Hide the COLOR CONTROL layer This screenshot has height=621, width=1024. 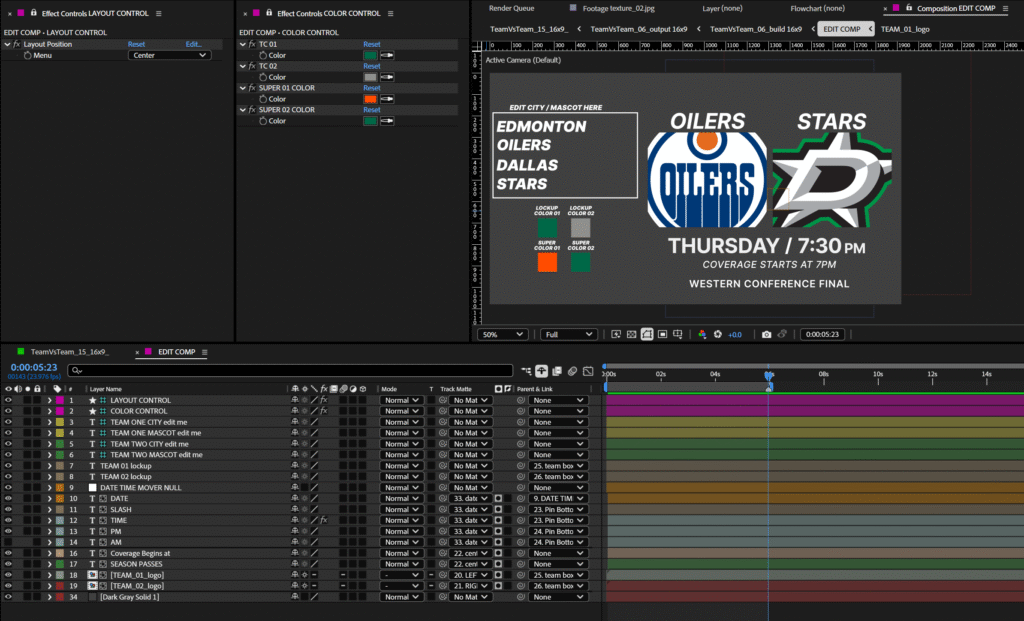point(8,411)
